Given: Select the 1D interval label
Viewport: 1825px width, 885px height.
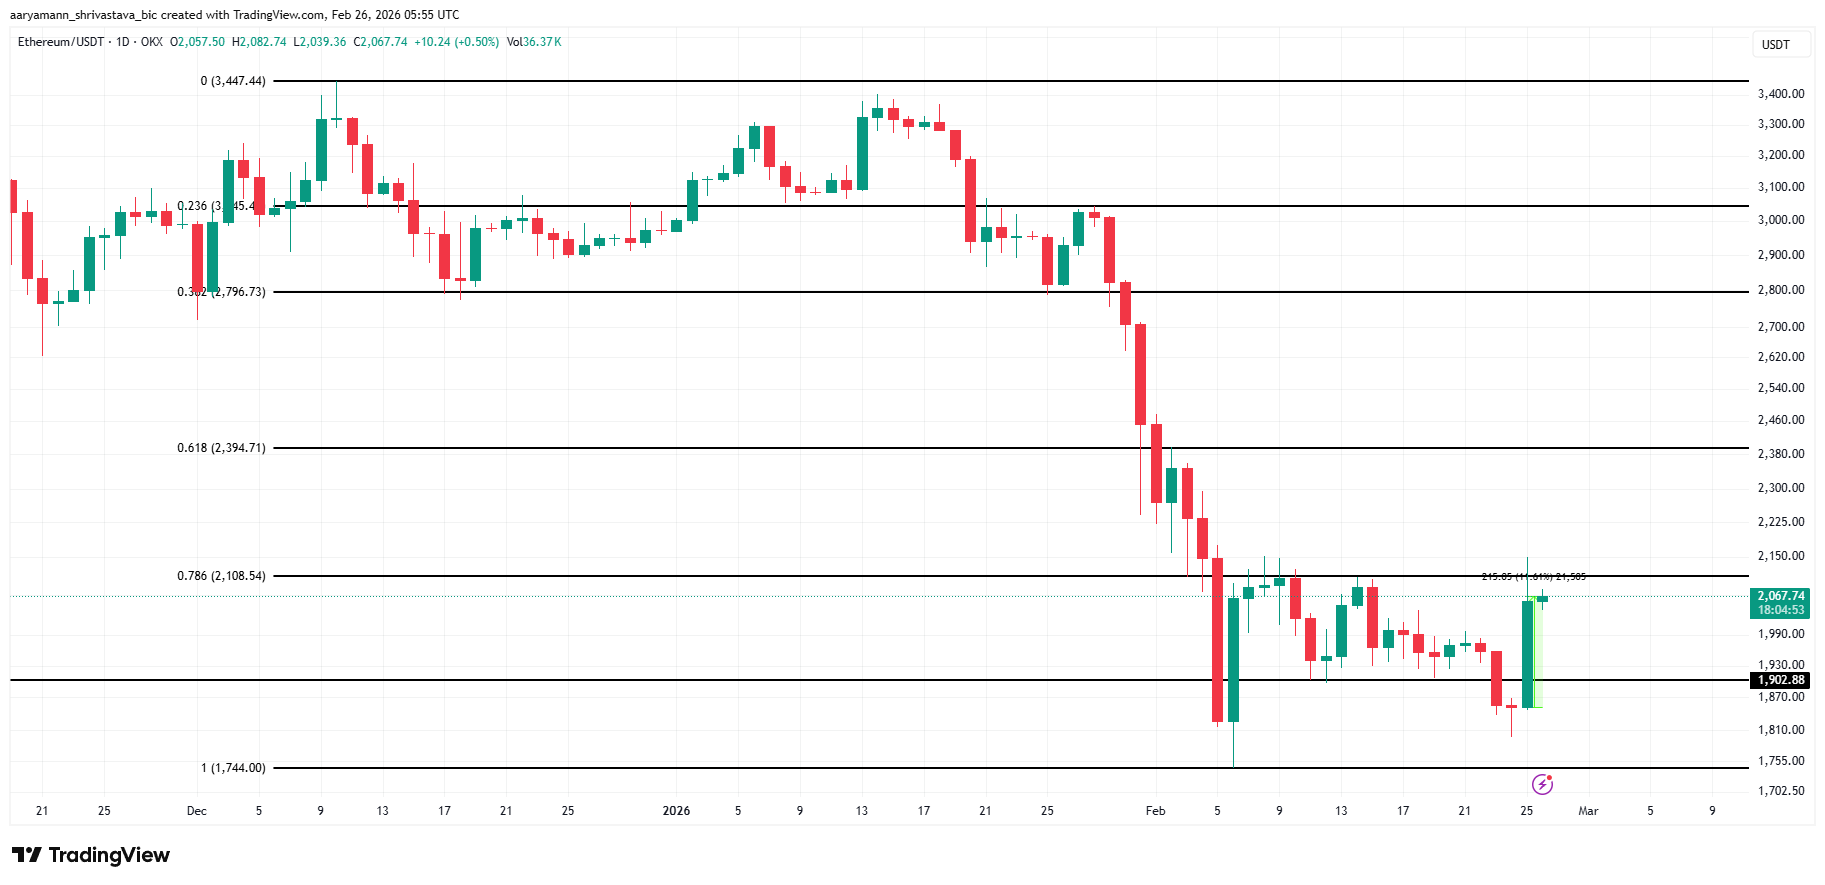Looking at the screenshot, I should [x=123, y=42].
